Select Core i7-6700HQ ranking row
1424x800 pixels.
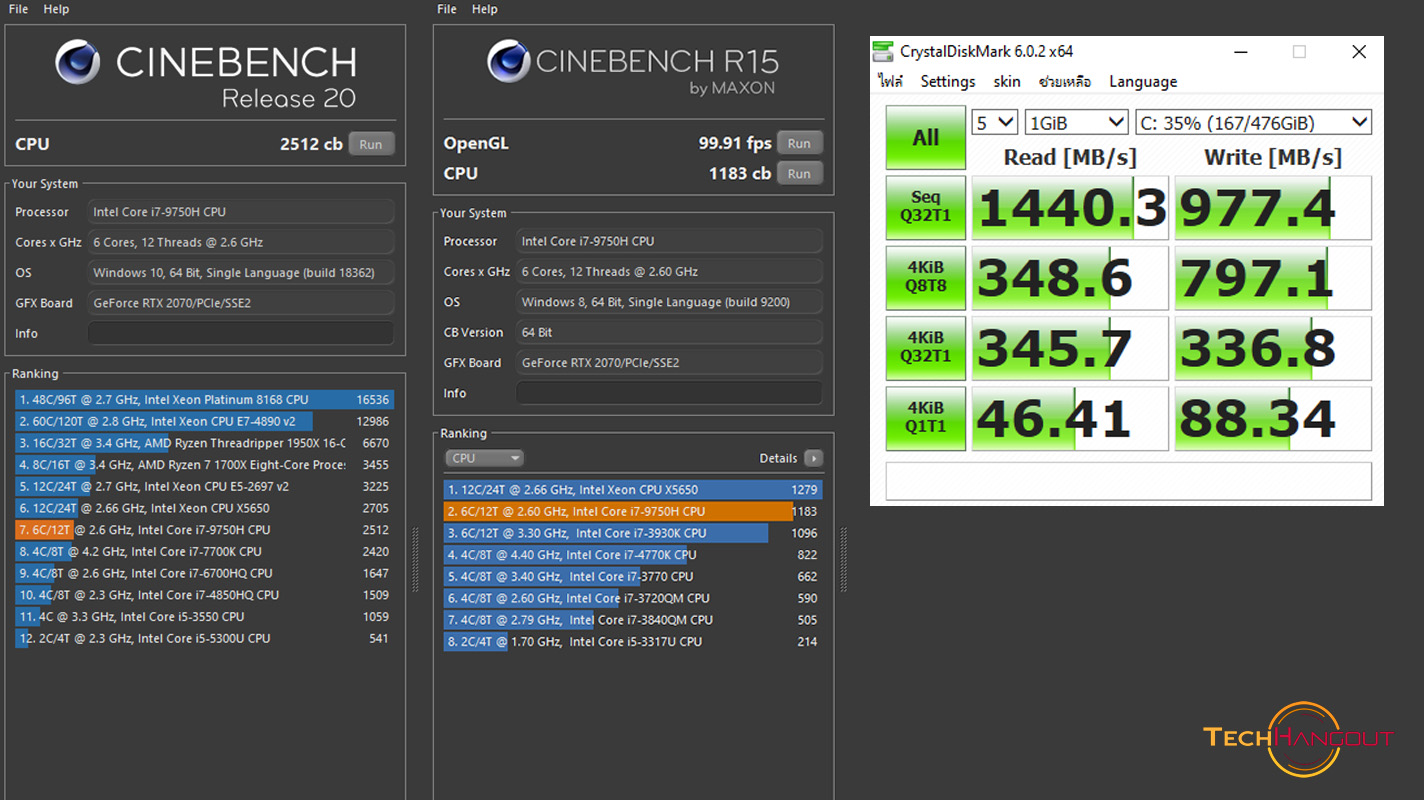(204, 573)
